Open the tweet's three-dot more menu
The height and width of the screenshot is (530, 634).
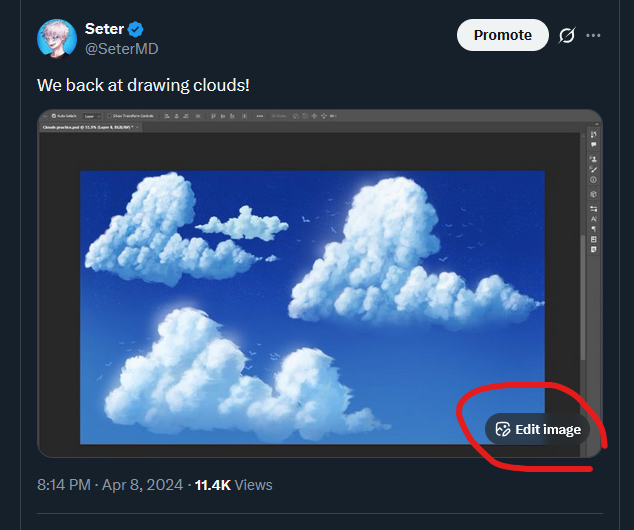[x=594, y=35]
